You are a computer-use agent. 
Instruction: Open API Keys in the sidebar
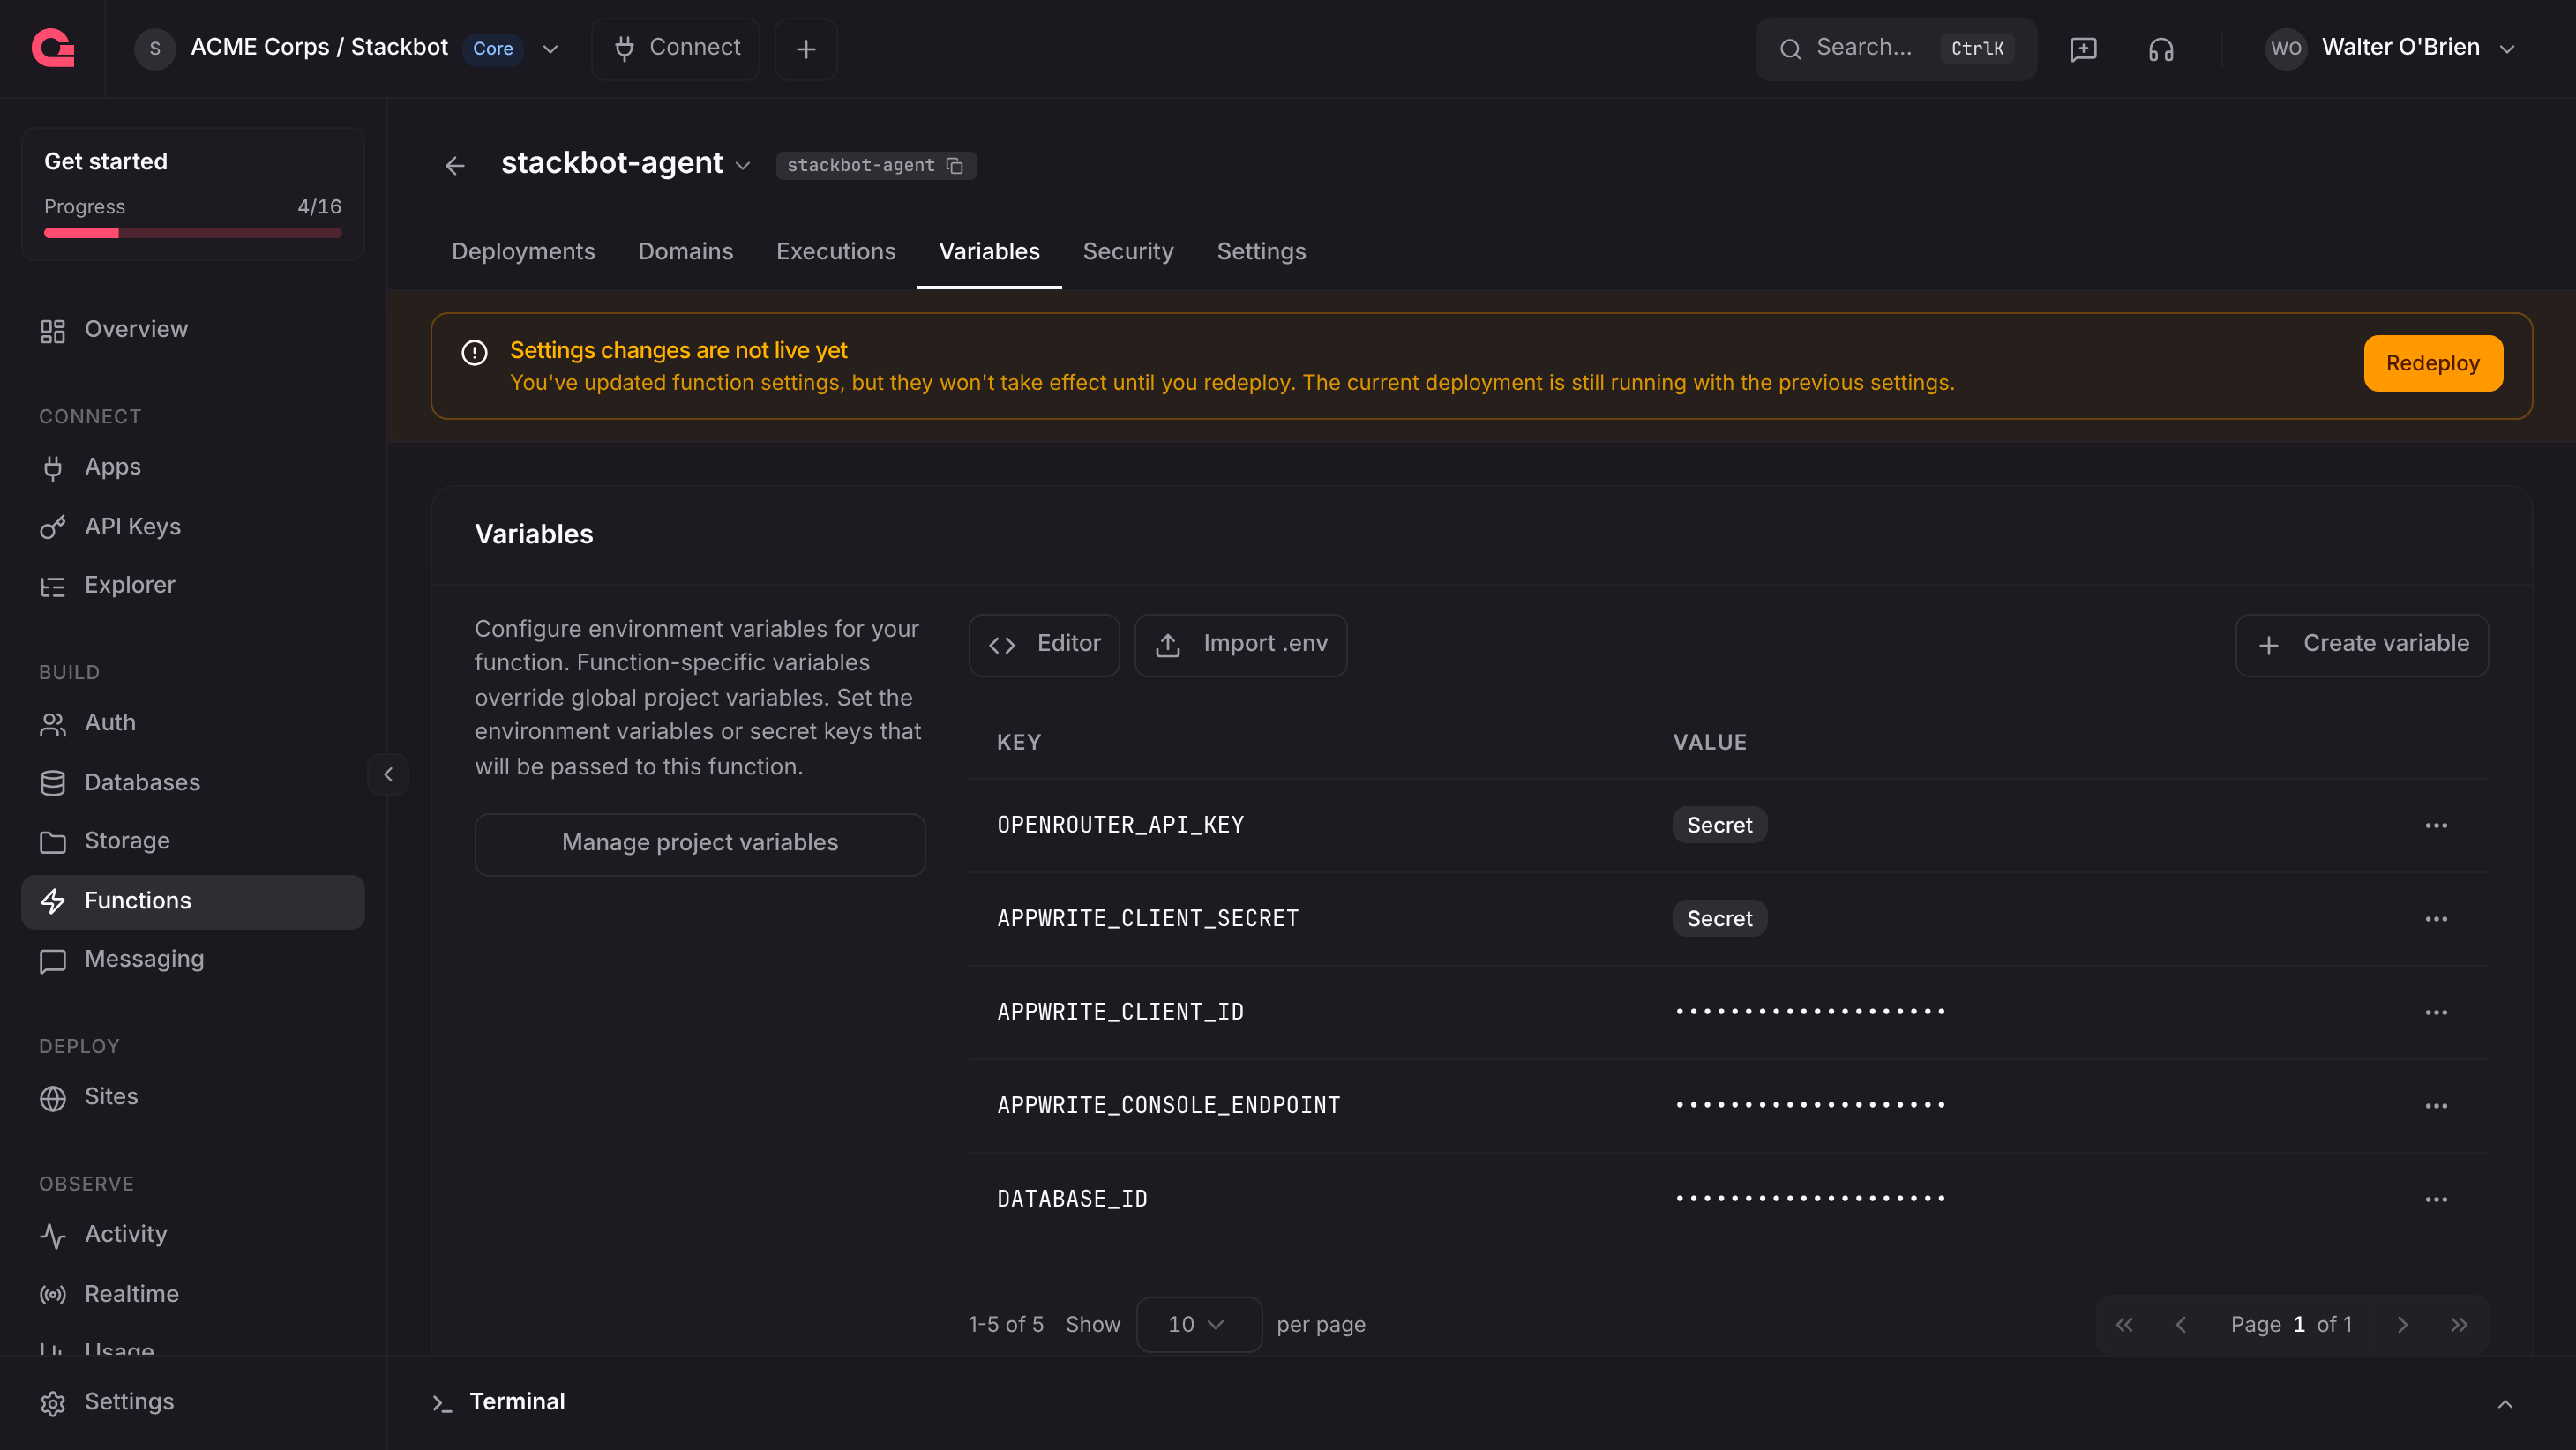[x=193, y=527]
